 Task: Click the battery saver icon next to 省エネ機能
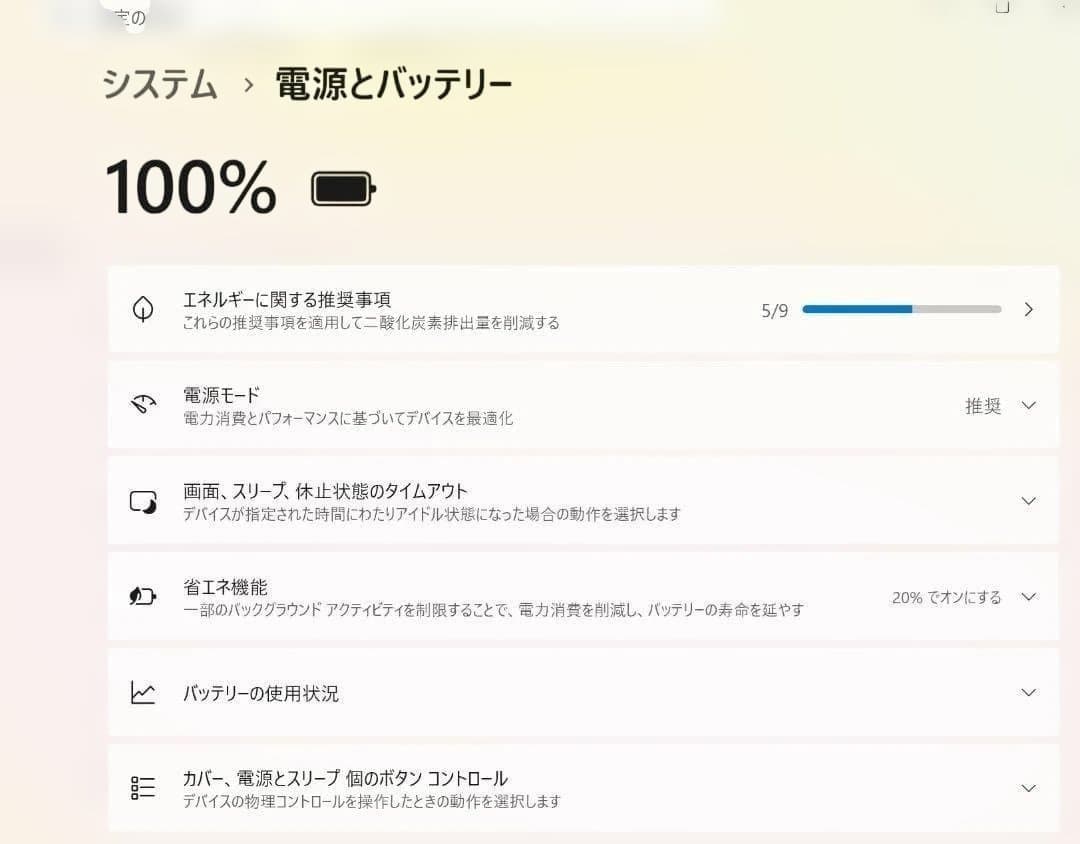point(143,596)
